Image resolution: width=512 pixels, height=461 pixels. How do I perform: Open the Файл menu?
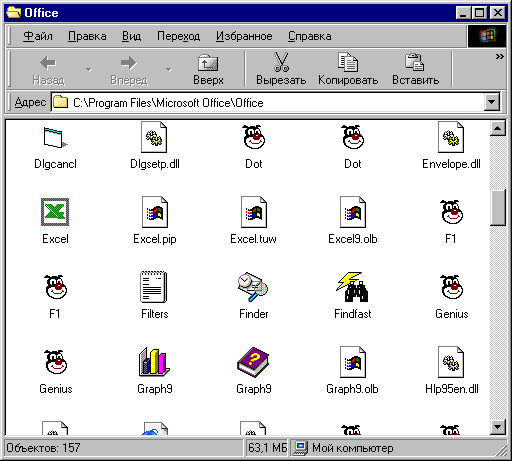[38, 36]
